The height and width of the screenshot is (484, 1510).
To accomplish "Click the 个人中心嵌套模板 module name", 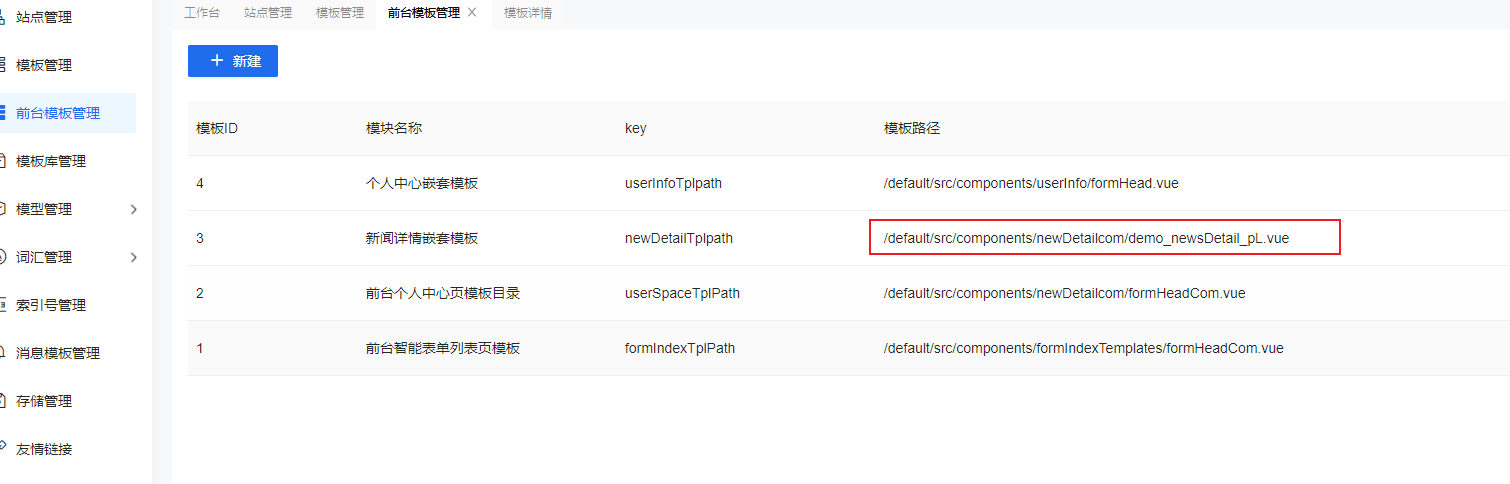I will [x=422, y=183].
